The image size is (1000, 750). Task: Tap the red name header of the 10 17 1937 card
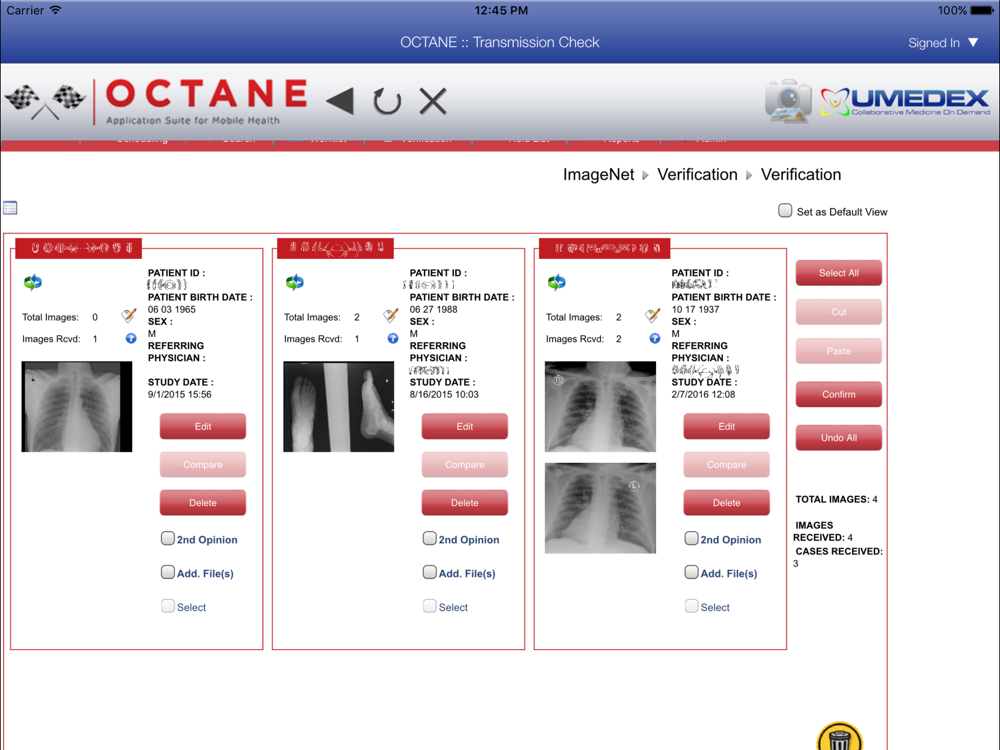click(605, 247)
